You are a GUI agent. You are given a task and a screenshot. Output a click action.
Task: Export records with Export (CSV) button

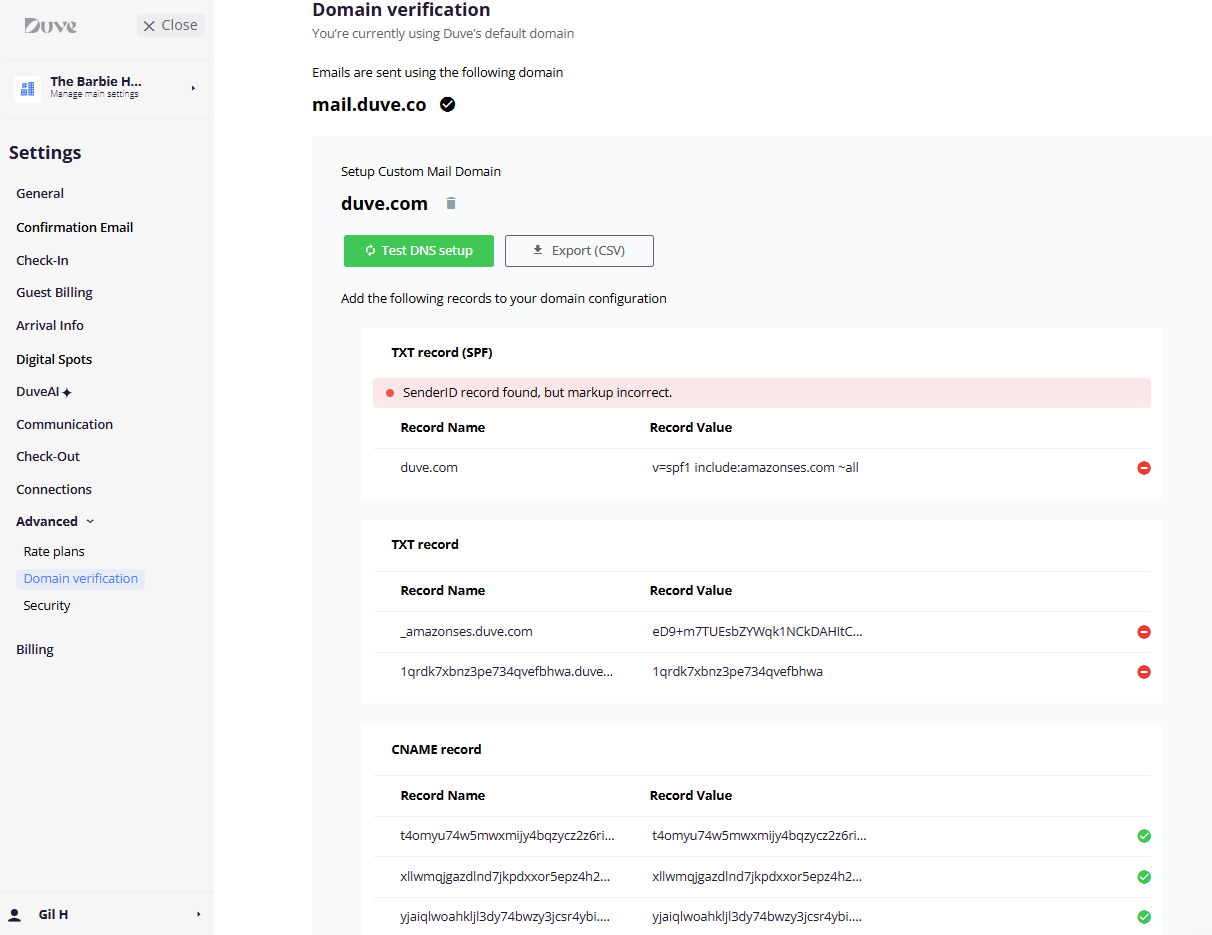[x=579, y=251]
